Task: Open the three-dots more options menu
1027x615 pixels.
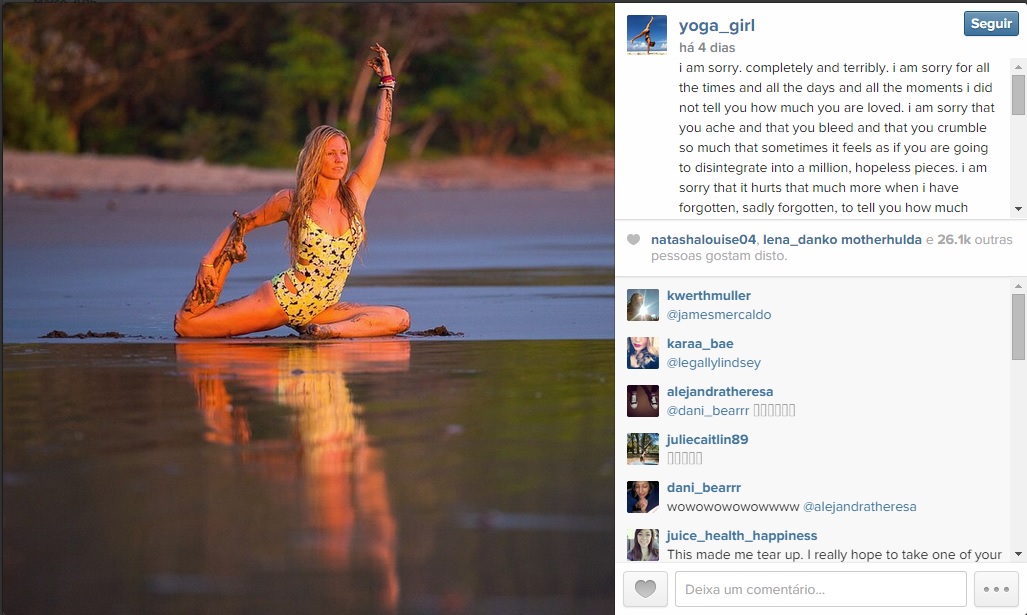Action: 996,589
